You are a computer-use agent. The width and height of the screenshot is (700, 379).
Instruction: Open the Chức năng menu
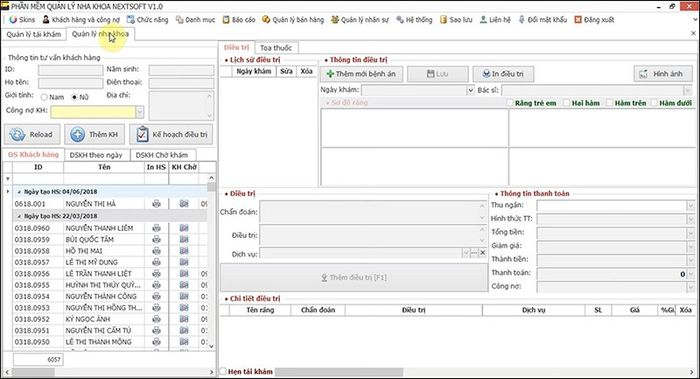coord(148,20)
